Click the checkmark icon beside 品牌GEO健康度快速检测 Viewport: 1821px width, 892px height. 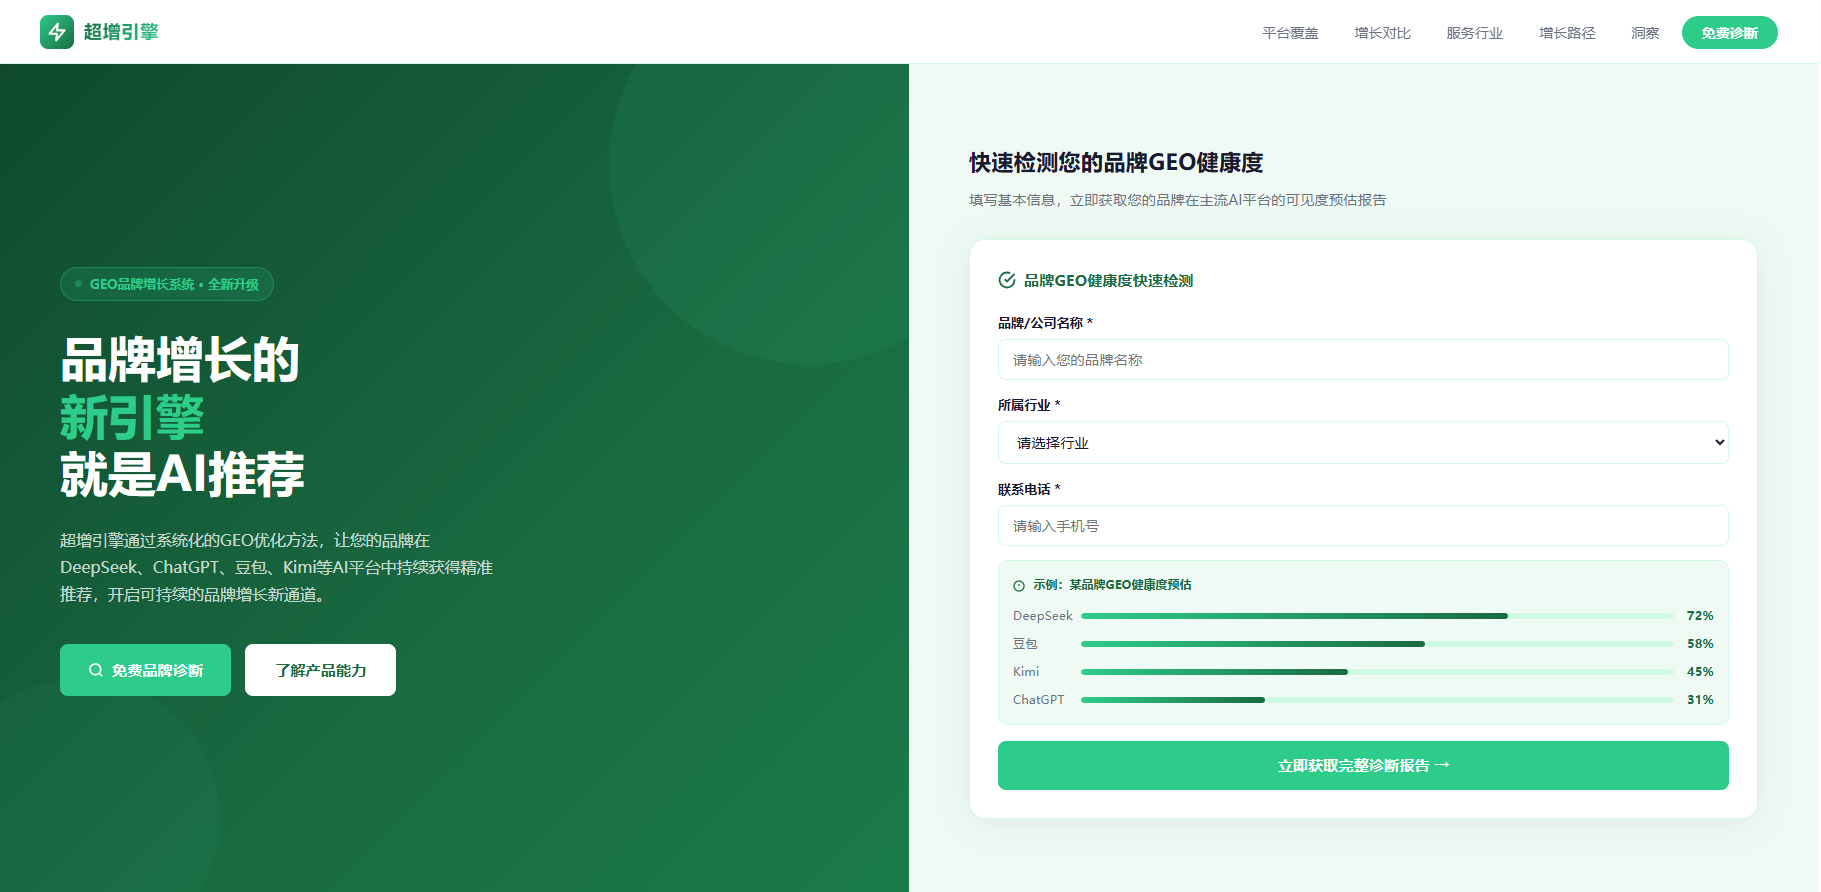1007,280
